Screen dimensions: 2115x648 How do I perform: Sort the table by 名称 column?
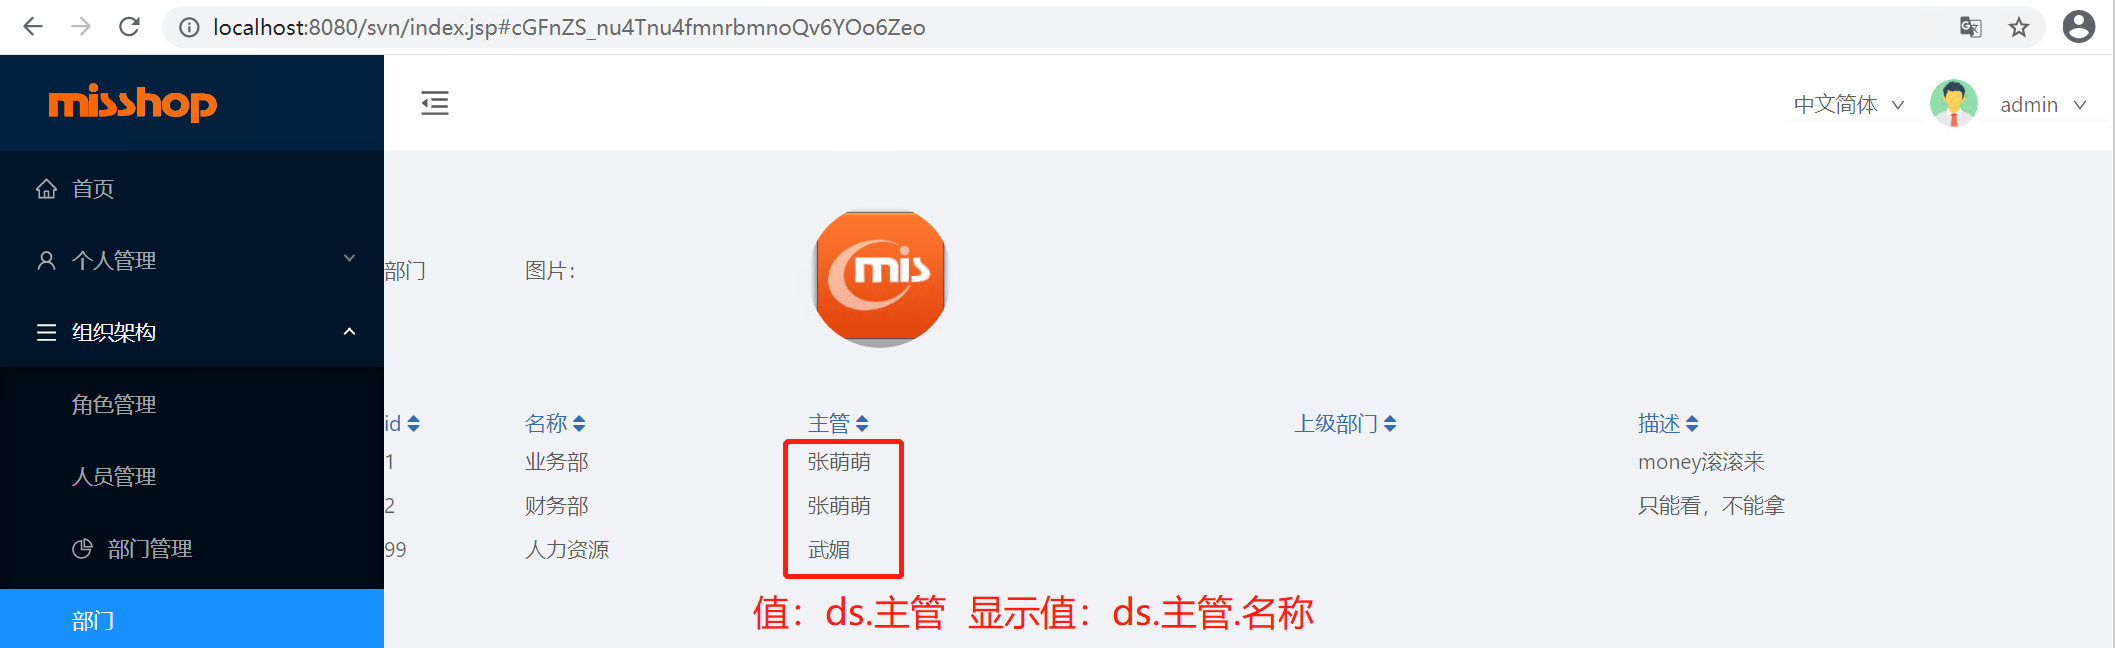(555, 424)
